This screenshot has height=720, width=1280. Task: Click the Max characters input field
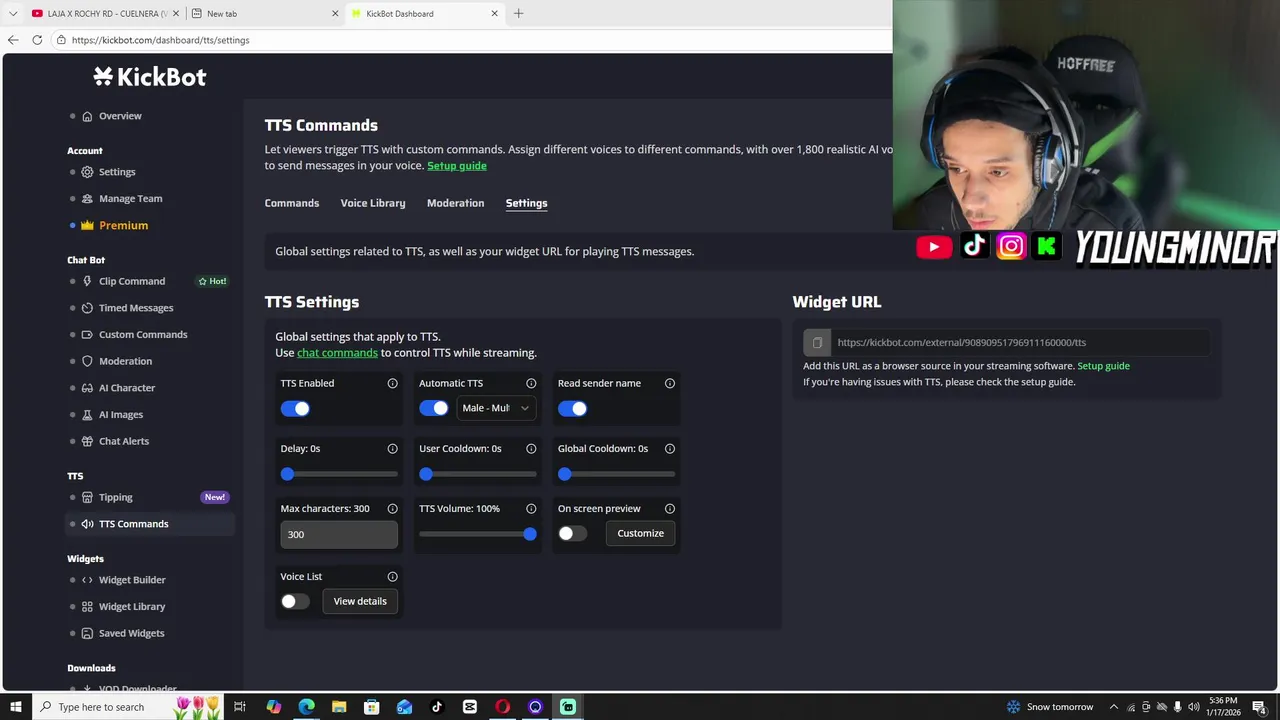(339, 535)
